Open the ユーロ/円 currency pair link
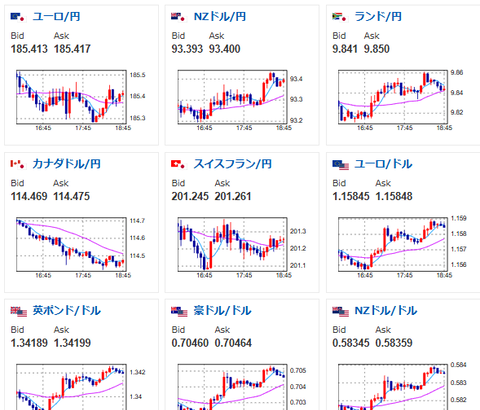The width and height of the screenshot is (480, 410). coord(56,16)
